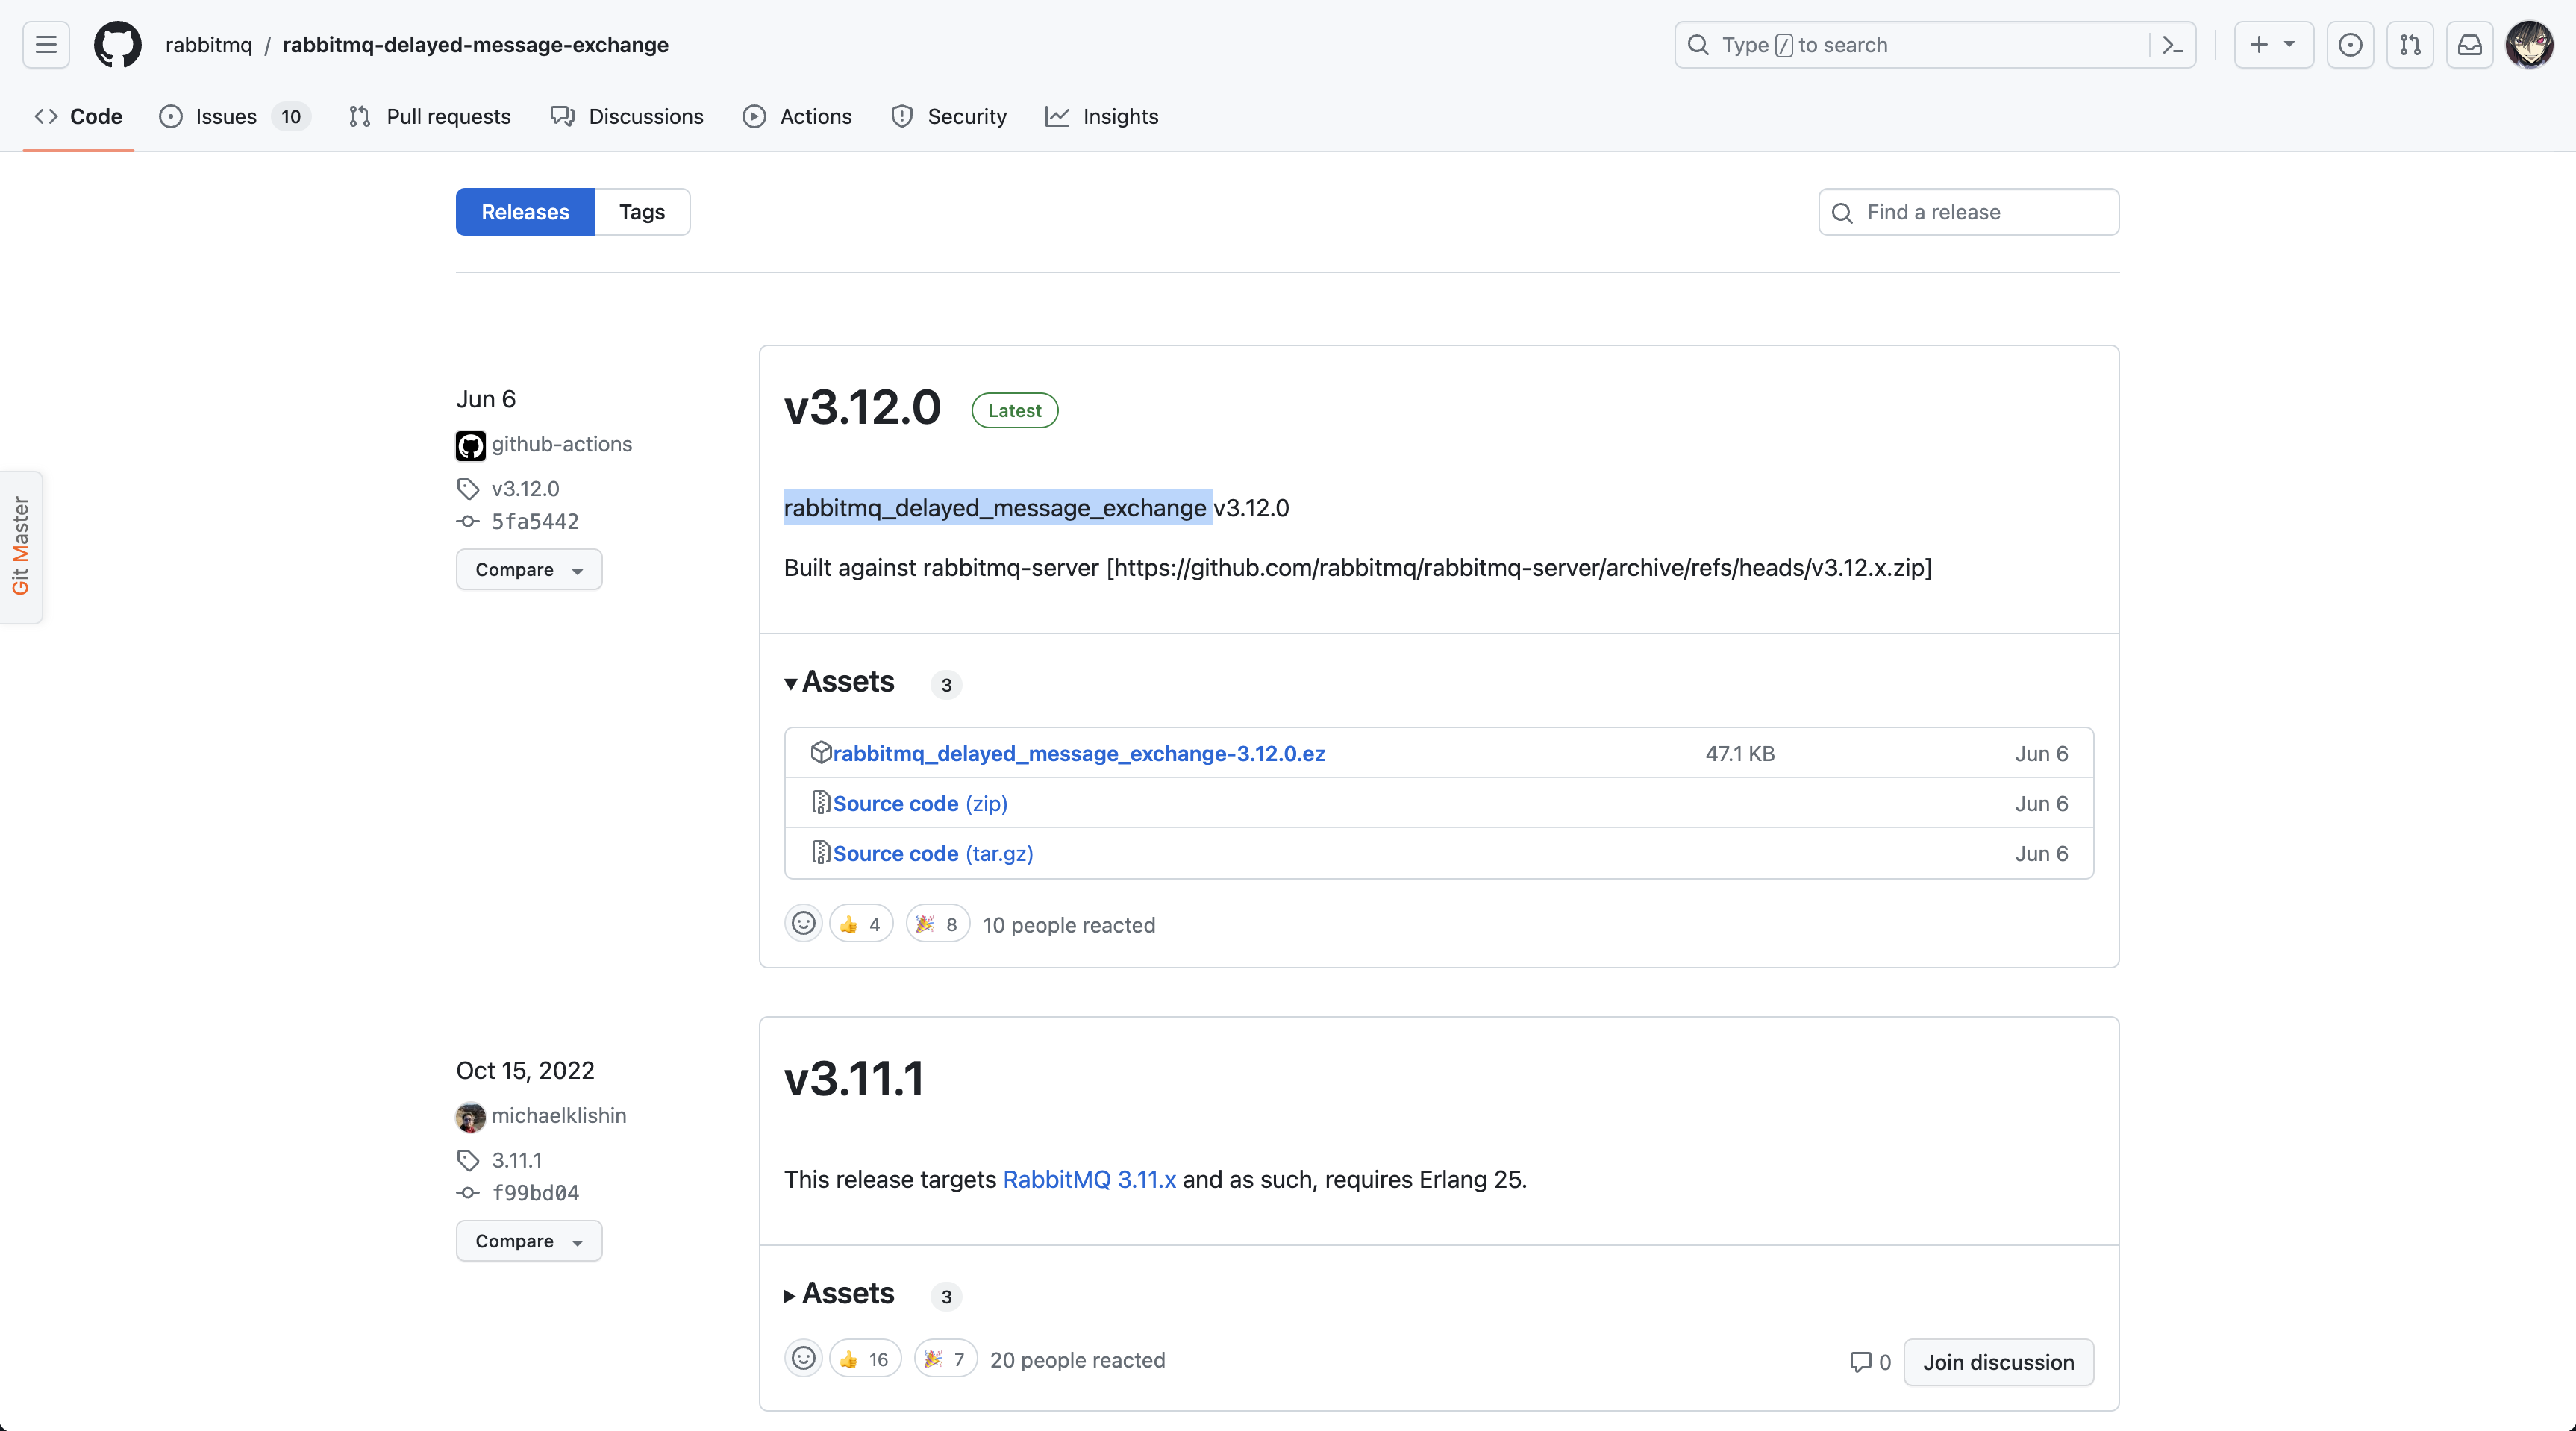Switch to the Tags tab
Screen dimensions: 2576x1431
click(641, 212)
